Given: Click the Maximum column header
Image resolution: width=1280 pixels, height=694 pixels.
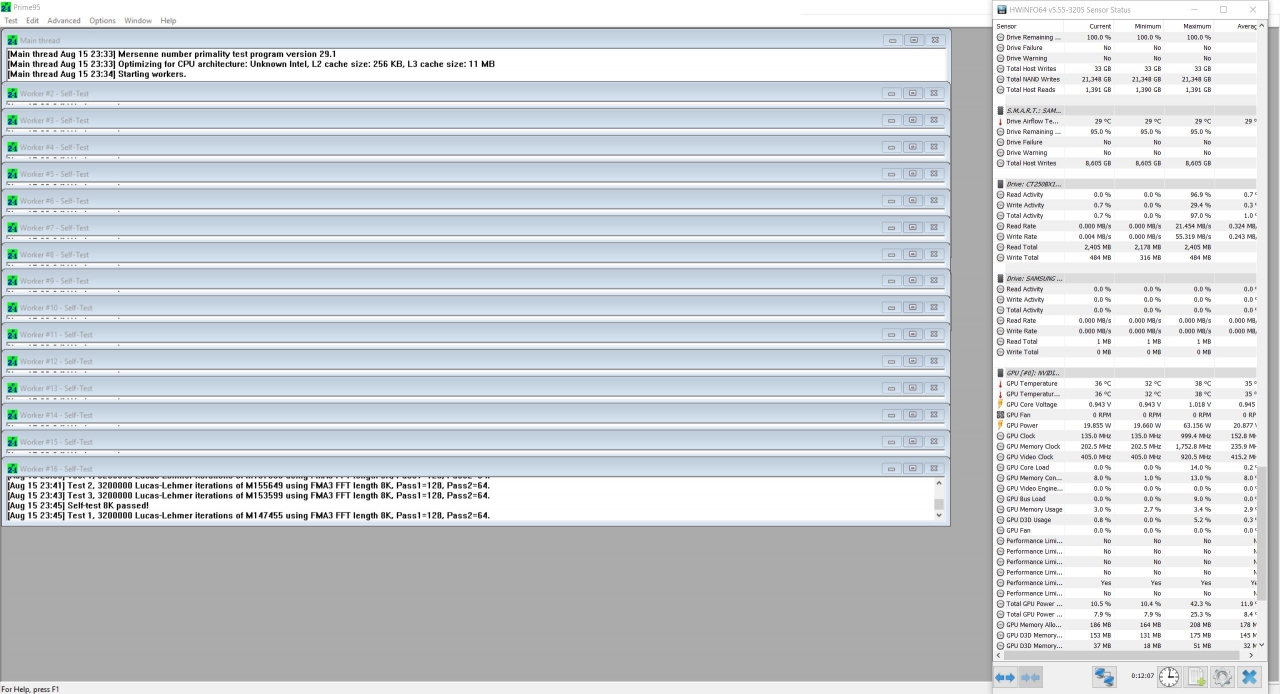Looking at the screenshot, I should coord(1196,26).
